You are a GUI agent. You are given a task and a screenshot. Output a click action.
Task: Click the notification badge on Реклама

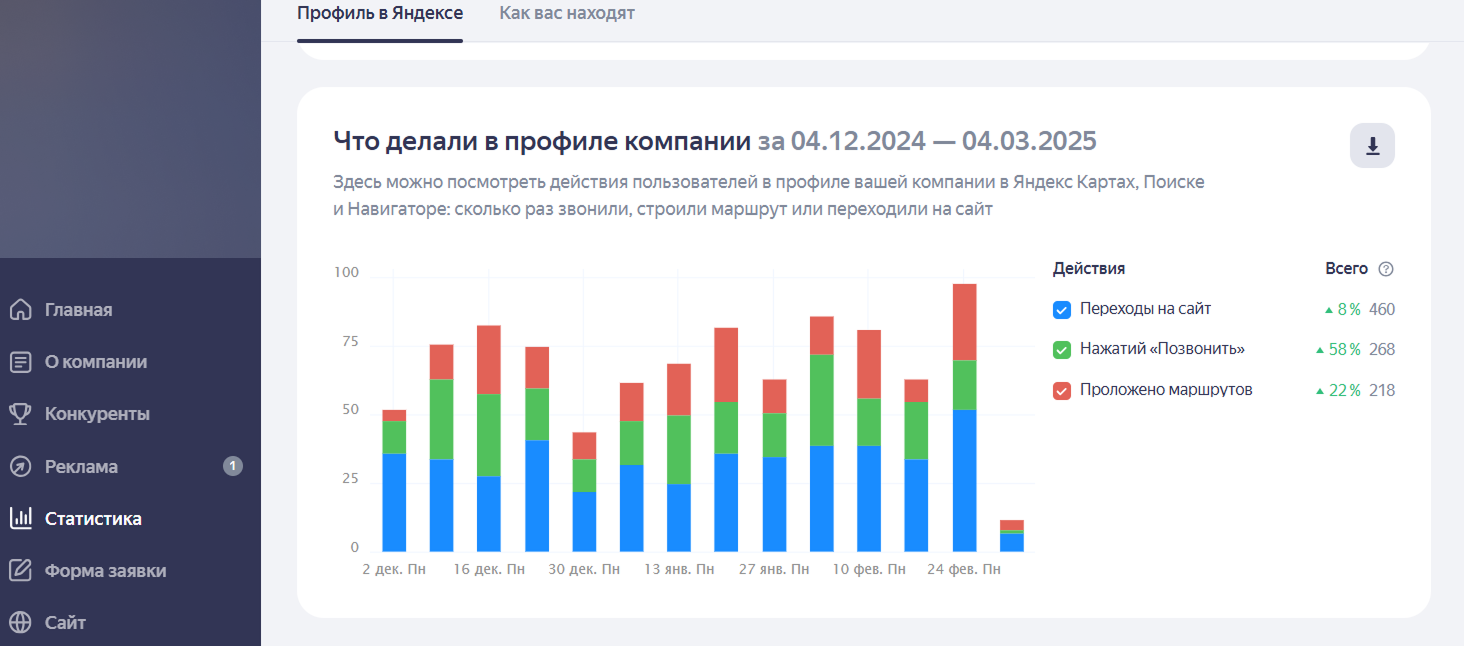233,466
